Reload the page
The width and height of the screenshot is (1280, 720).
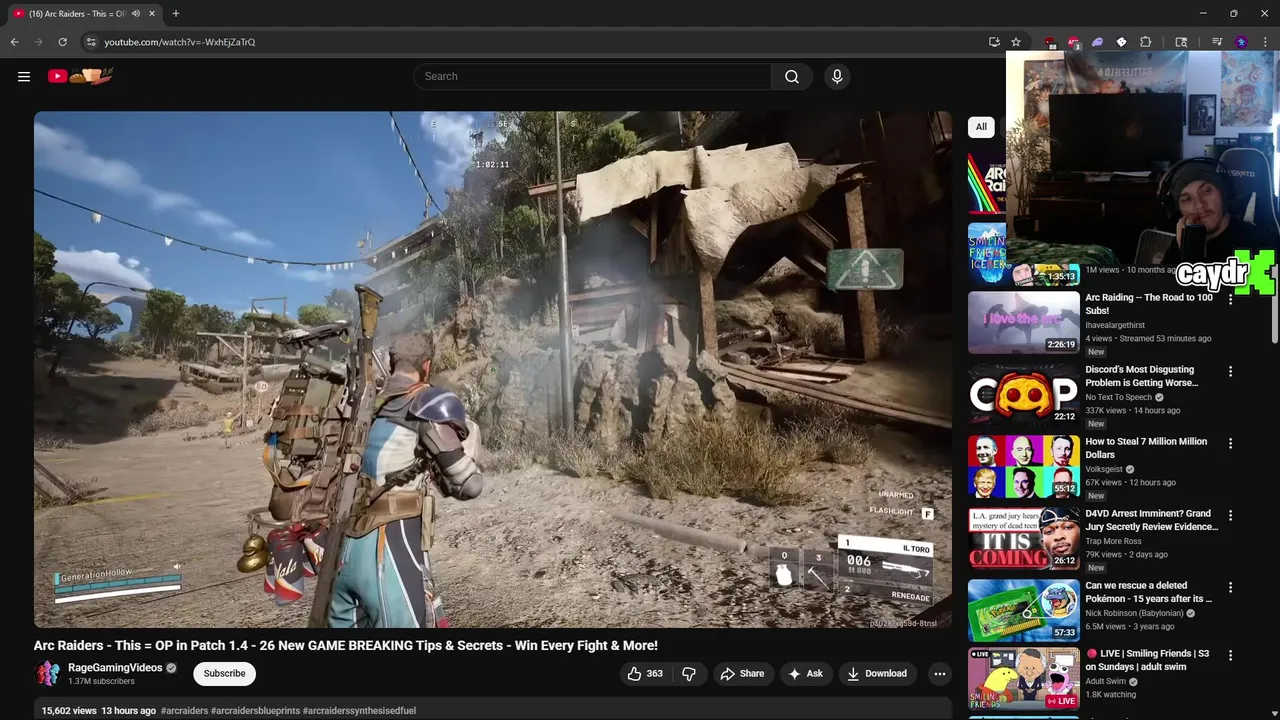[62, 42]
